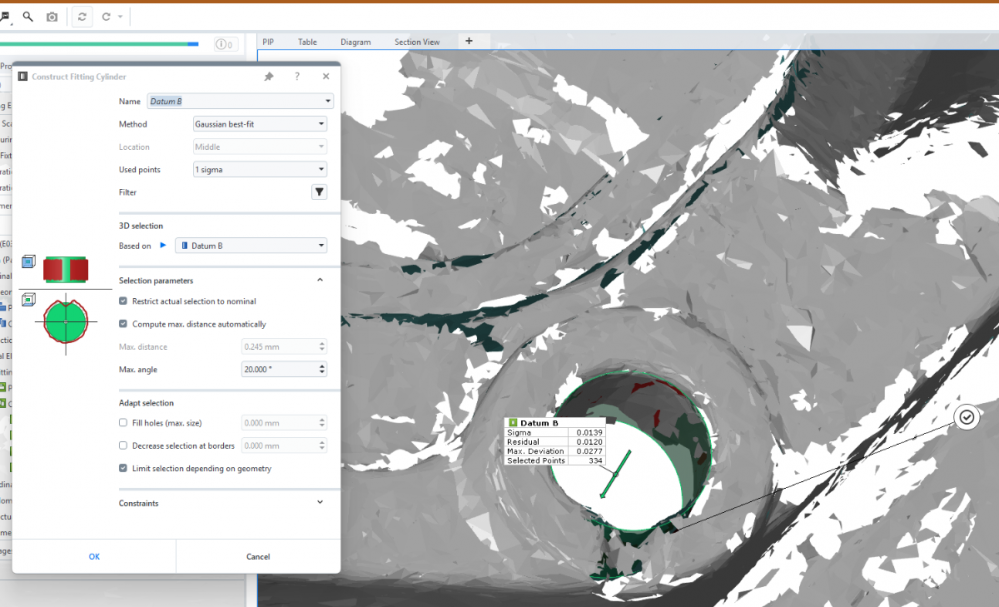Add a new view tab with plus
This screenshot has width=999, height=607.
pos(469,41)
